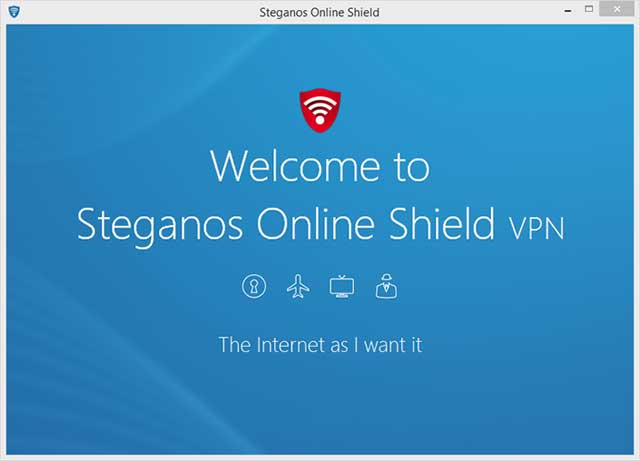Select the keyhole circle icon

(x=254, y=286)
